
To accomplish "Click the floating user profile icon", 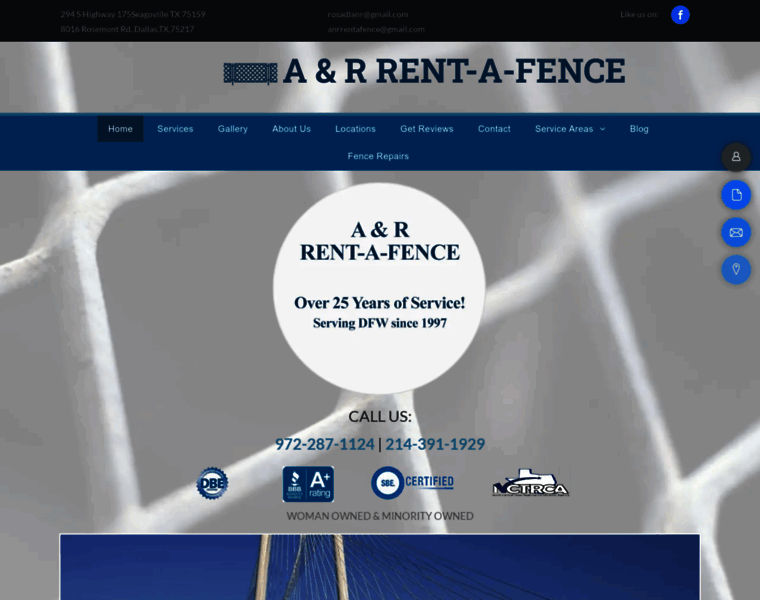I will (736, 157).
